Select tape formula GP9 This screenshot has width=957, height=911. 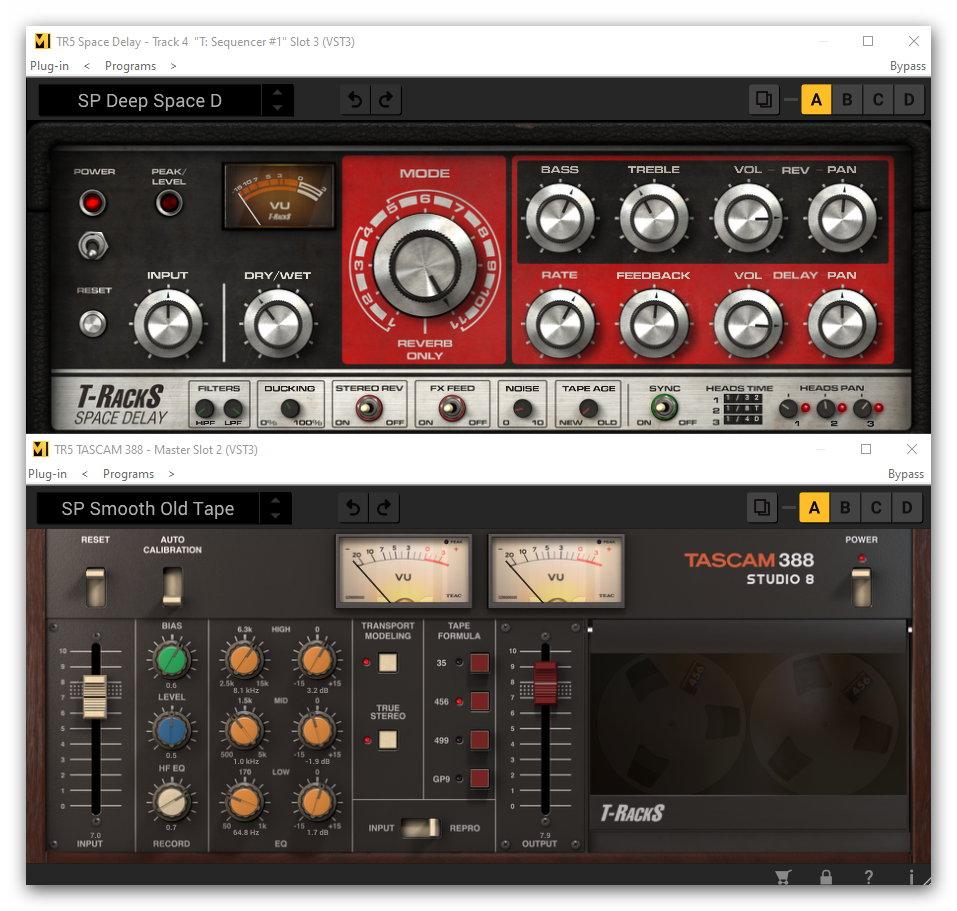(x=480, y=779)
